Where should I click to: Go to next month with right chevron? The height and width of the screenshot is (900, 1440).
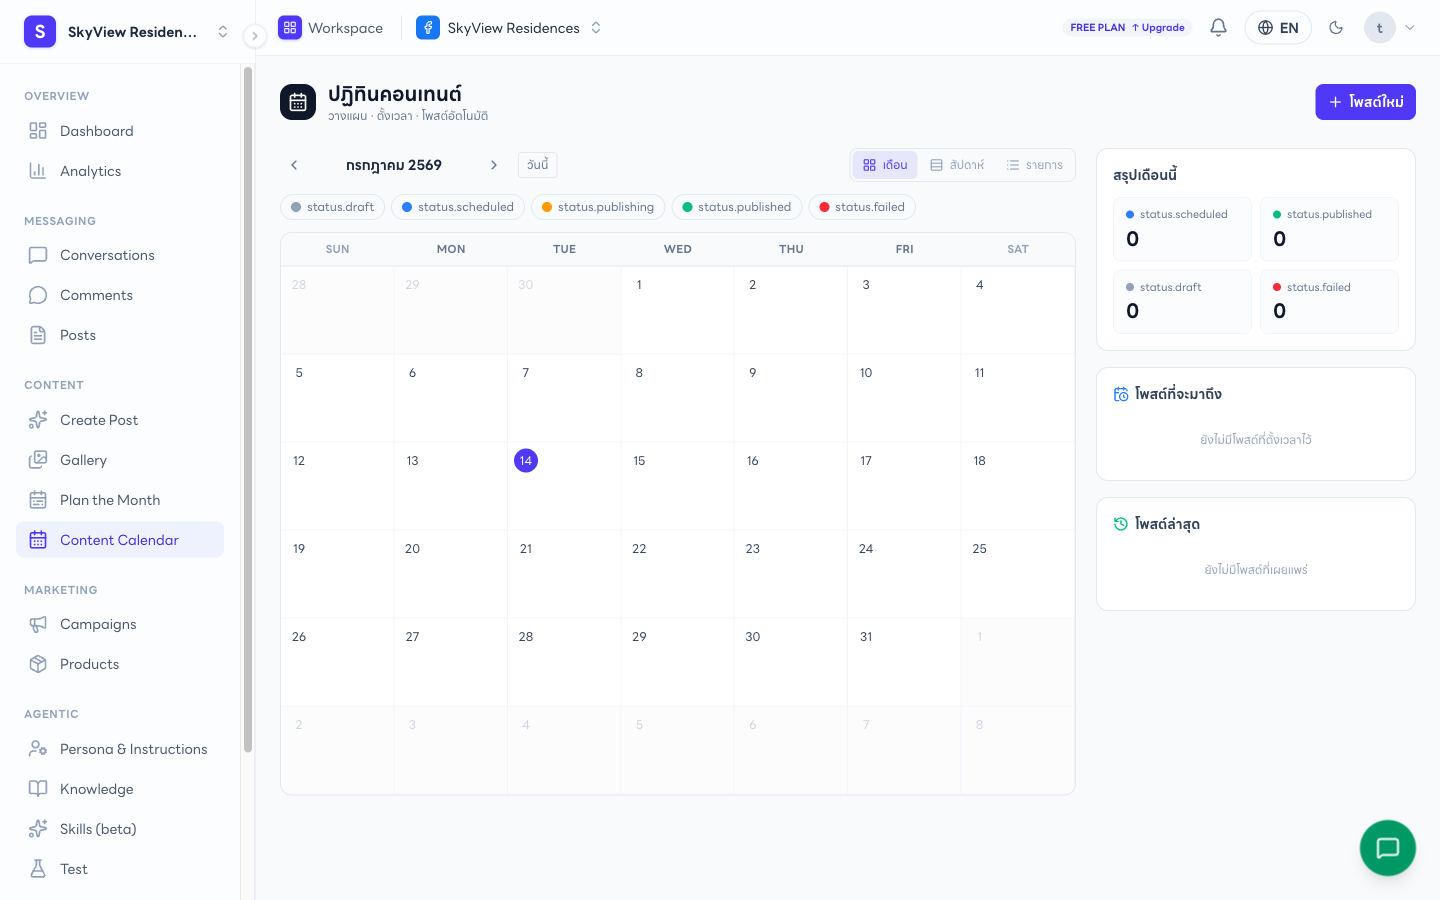[x=494, y=165]
